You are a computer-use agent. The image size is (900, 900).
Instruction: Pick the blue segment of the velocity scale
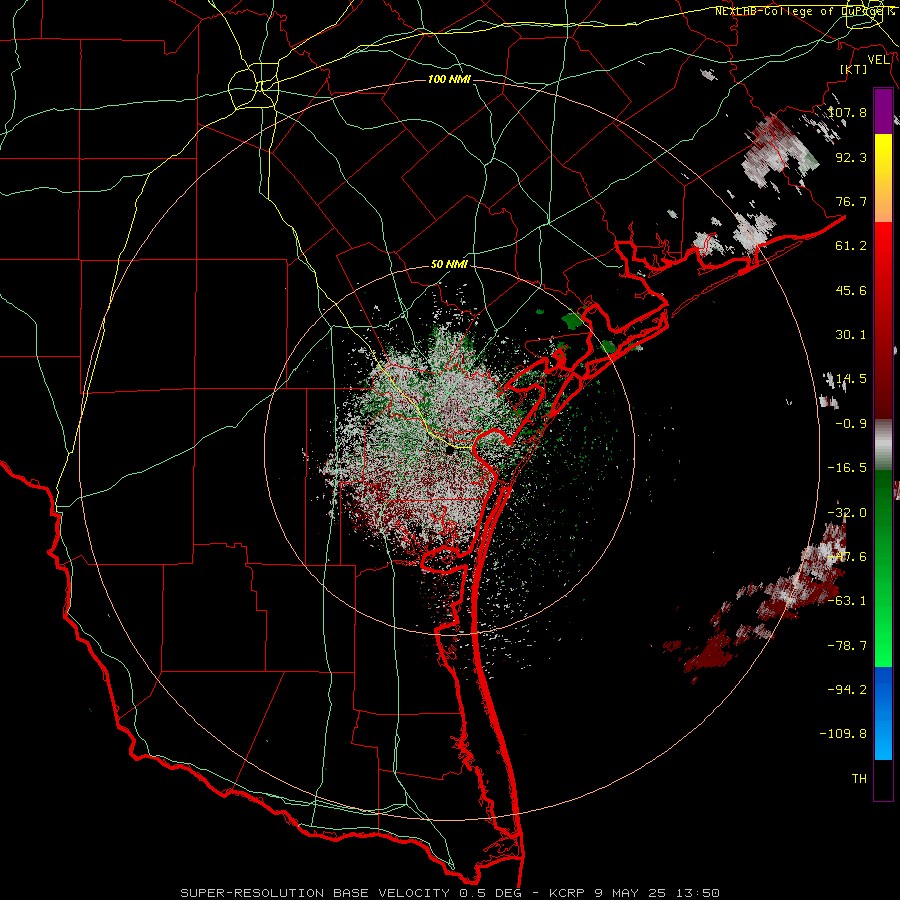click(883, 713)
